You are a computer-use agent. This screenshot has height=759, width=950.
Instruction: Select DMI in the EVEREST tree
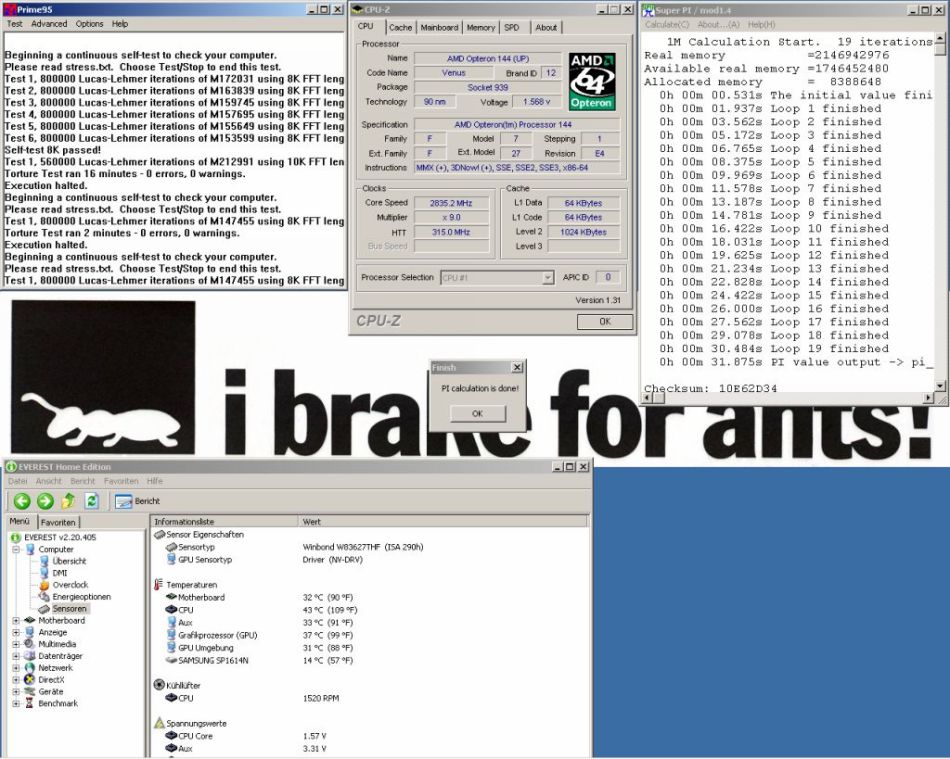tap(59, 573)
